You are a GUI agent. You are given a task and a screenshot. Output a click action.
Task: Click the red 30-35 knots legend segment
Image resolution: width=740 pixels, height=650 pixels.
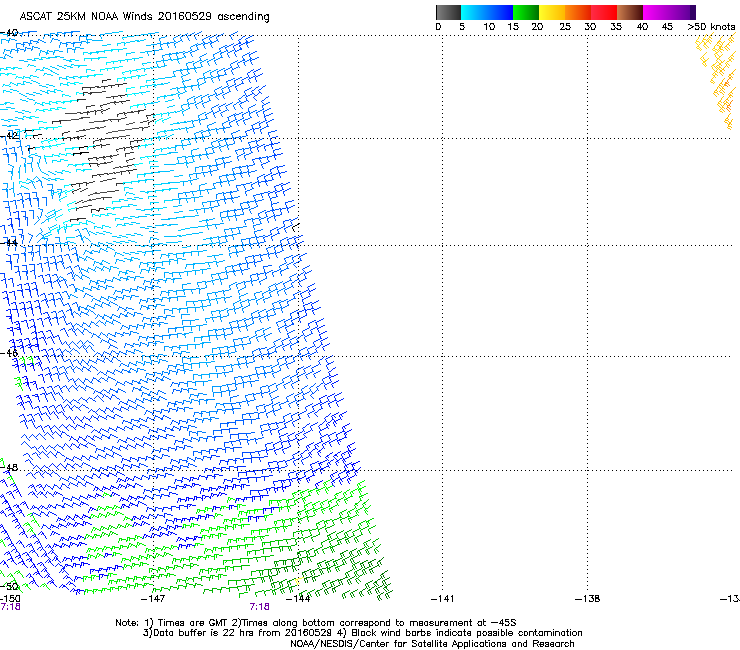(604, 12)
